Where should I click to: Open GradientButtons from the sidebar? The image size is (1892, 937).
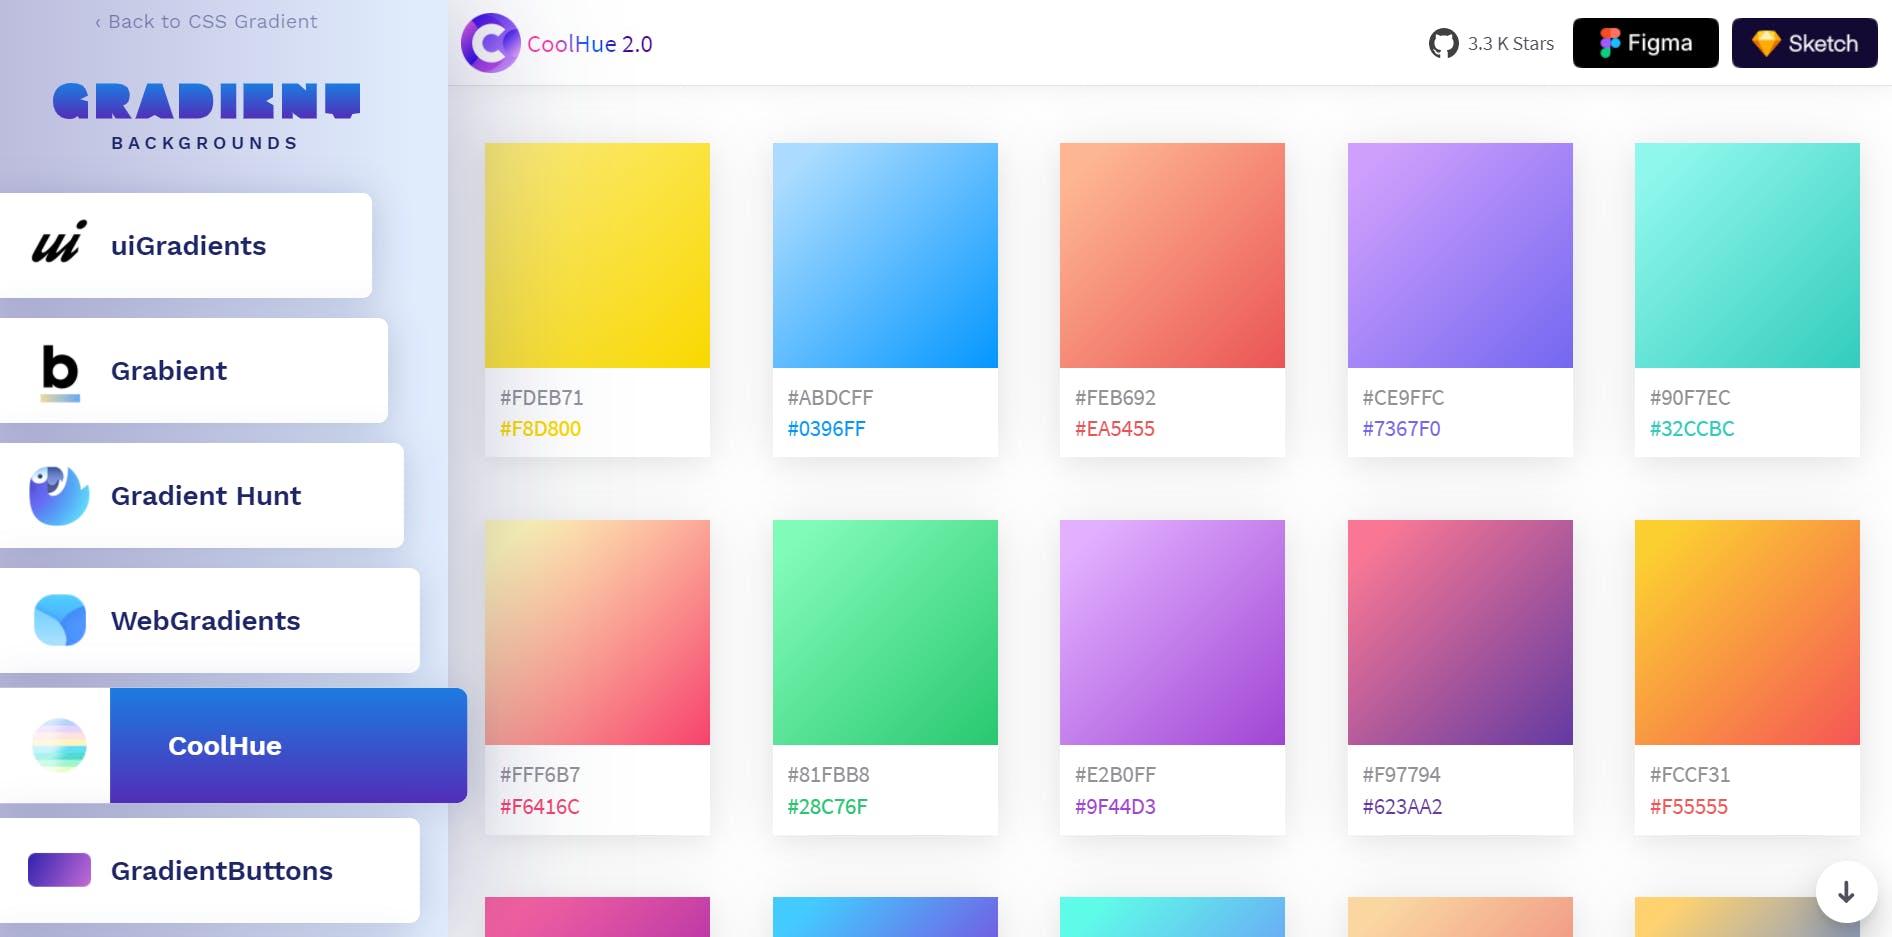(210, 870)
